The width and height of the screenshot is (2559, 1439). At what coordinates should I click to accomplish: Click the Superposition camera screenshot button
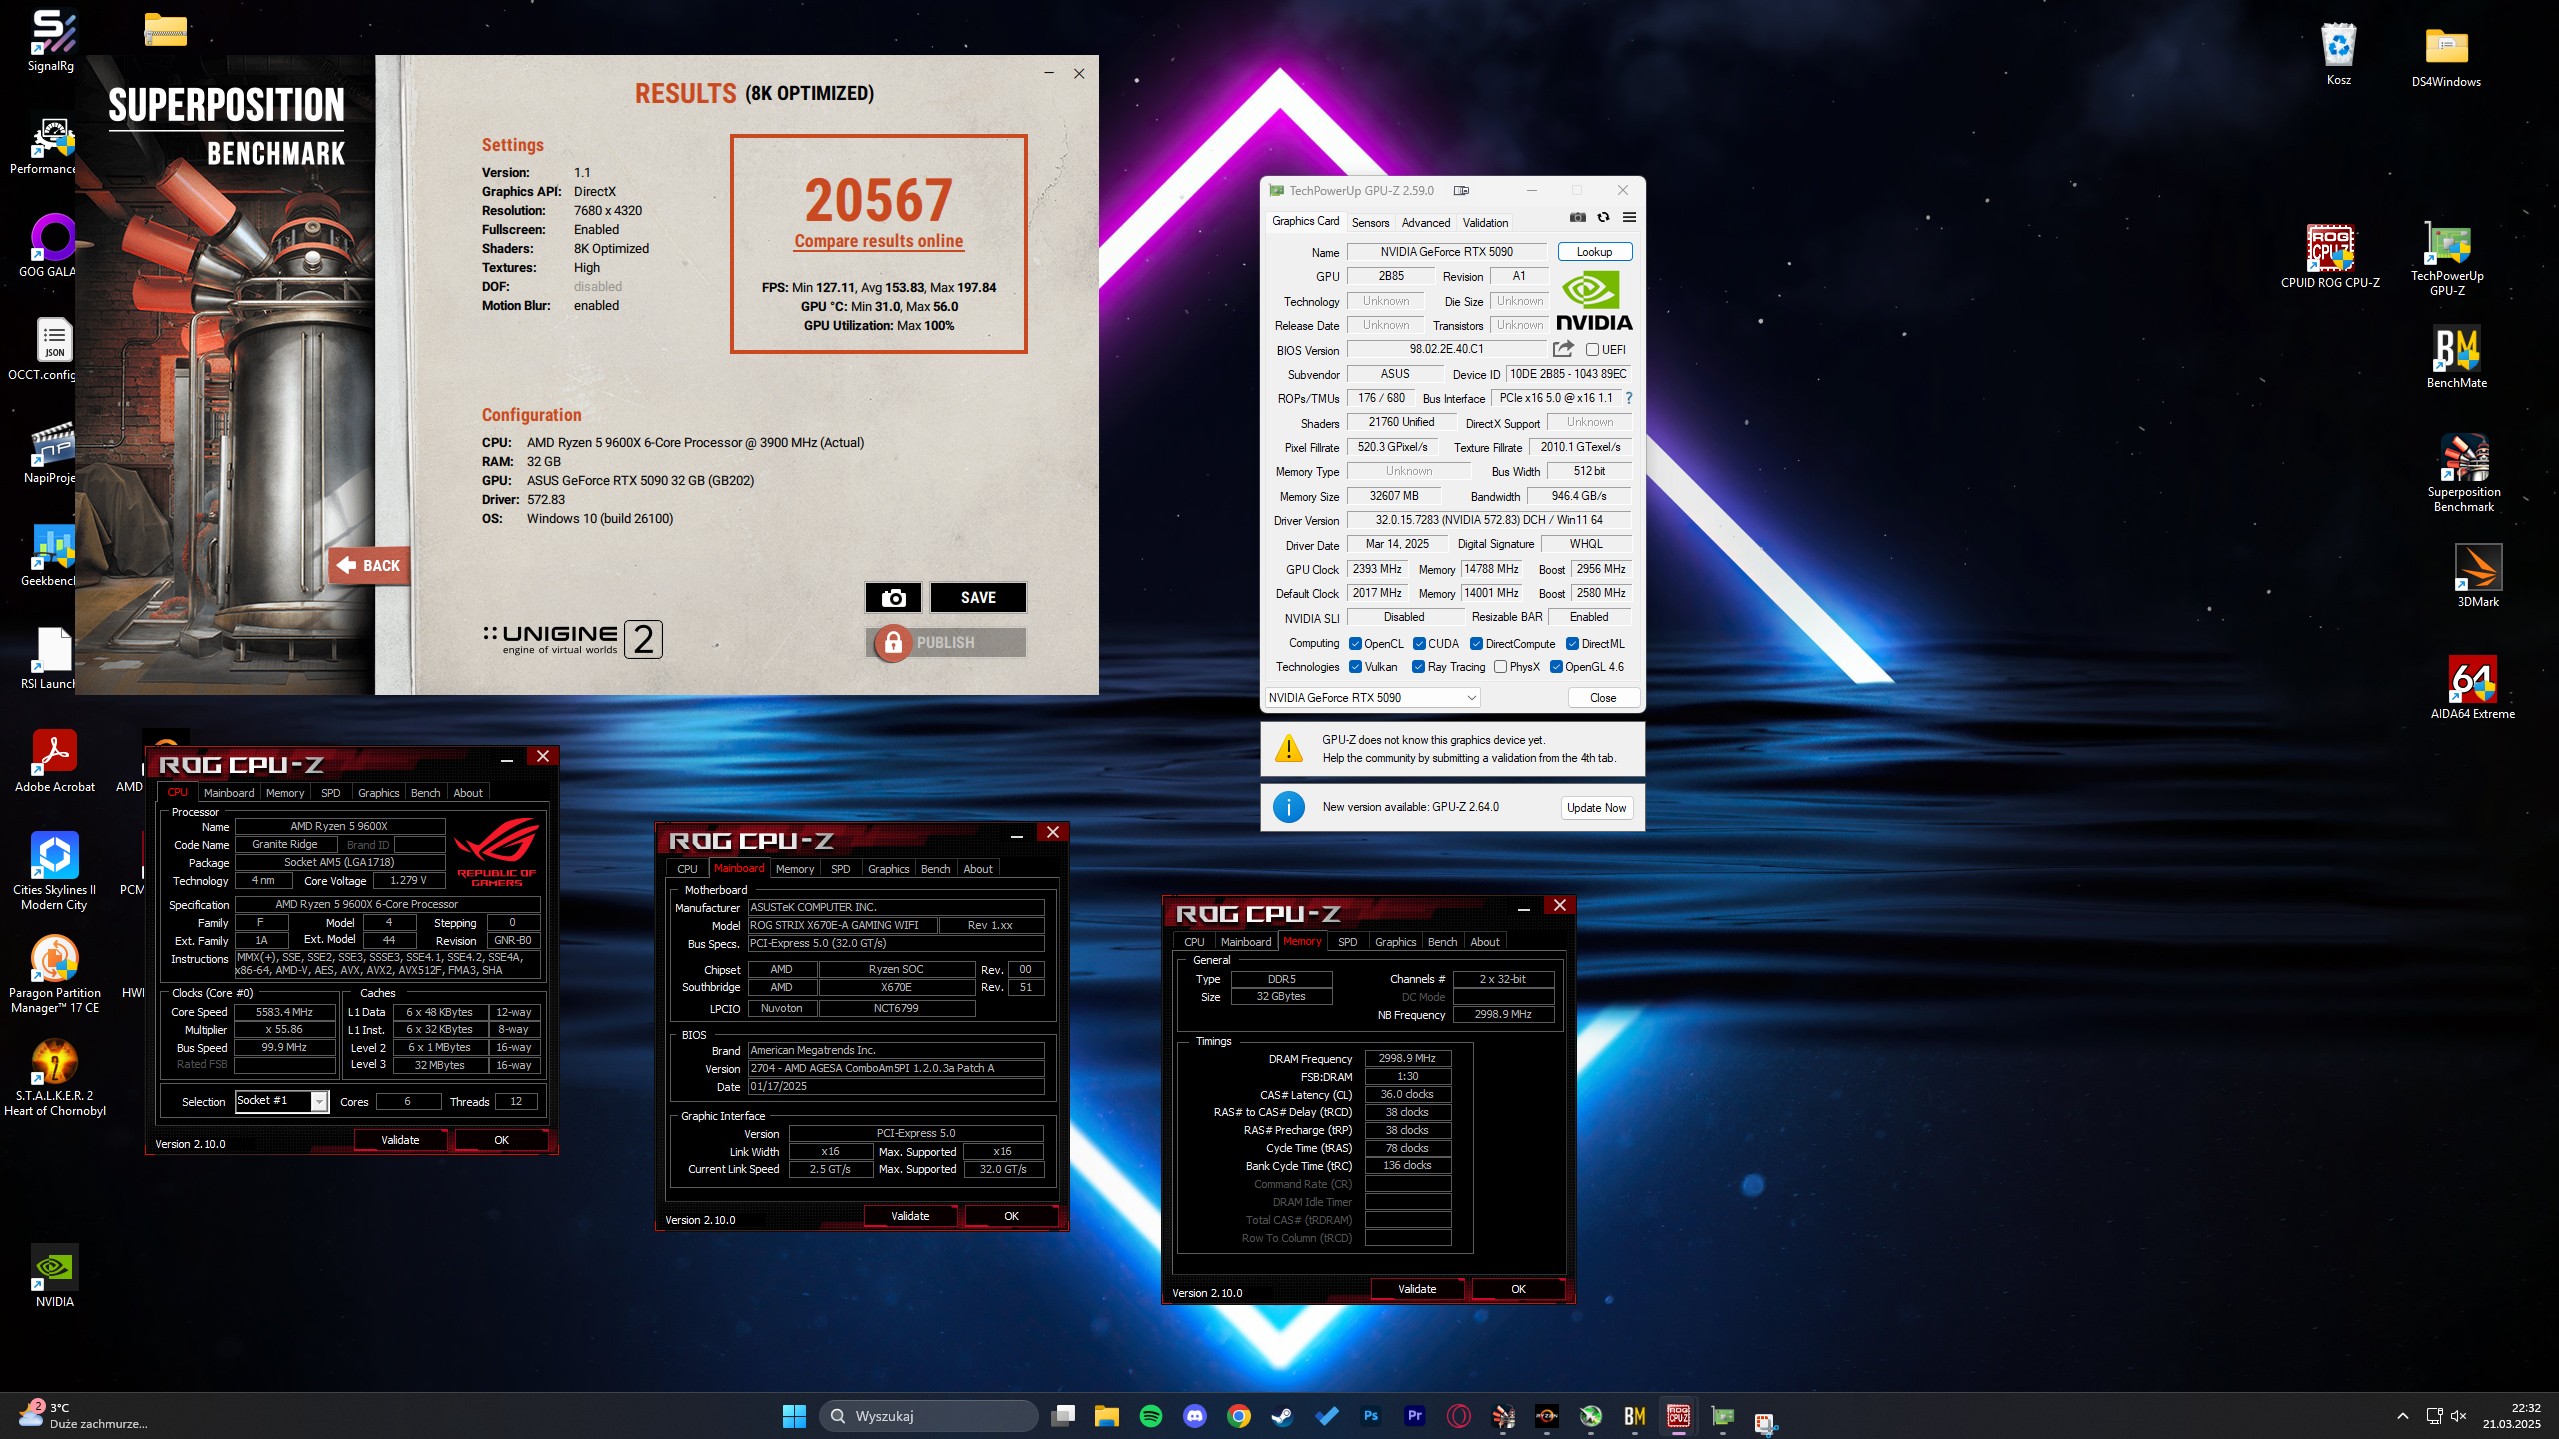[893, 598]
